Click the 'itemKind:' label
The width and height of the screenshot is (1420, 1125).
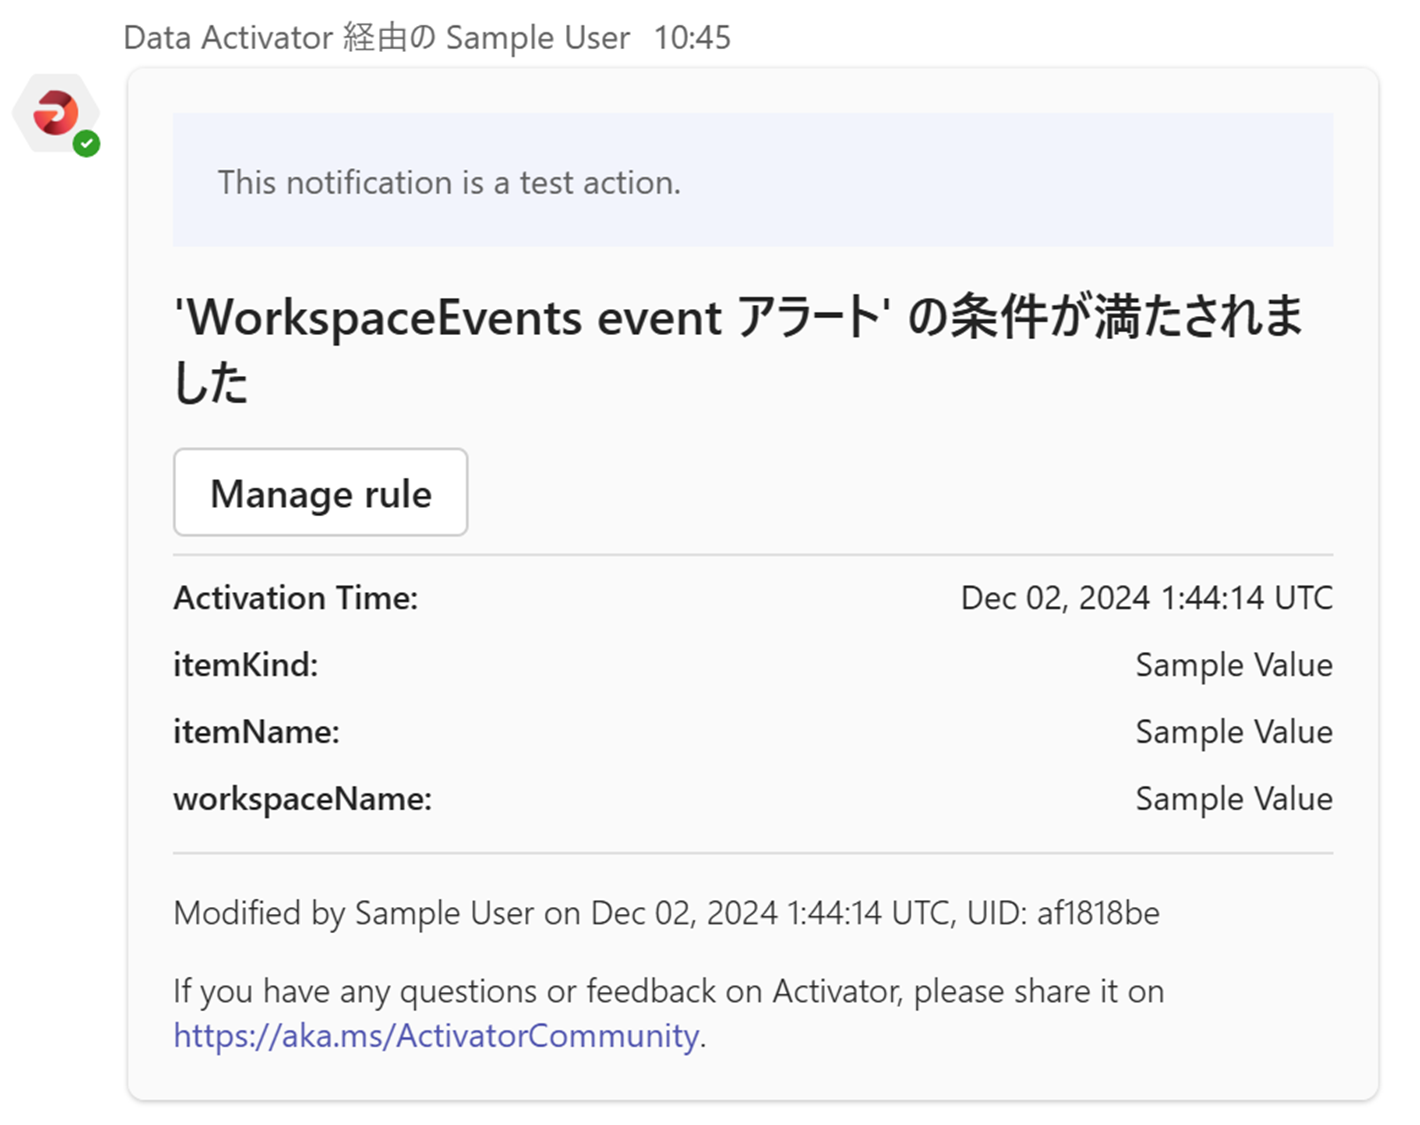coord(246,665)
